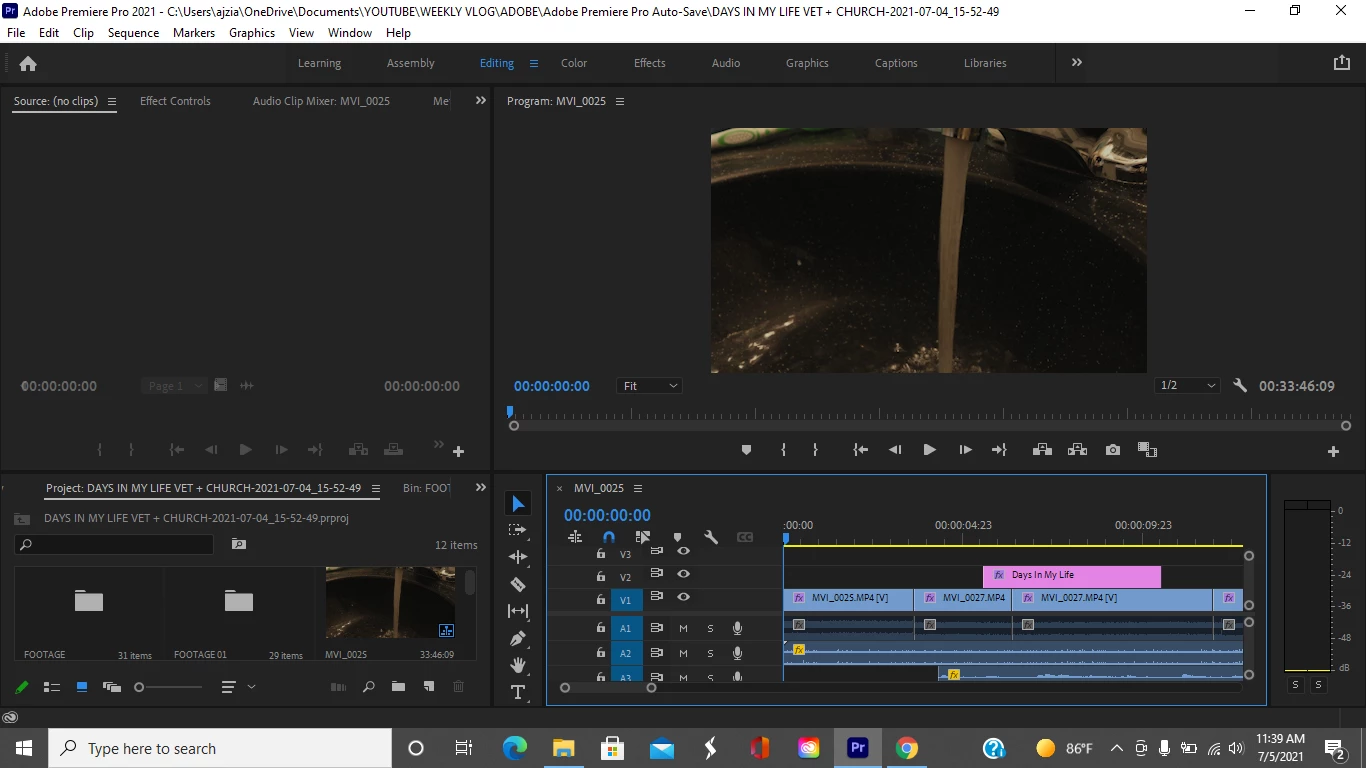Open the Graphics menu in menu bar
Image resolution: width=1366 pixels, height=768 pixels.
point(252,33)
